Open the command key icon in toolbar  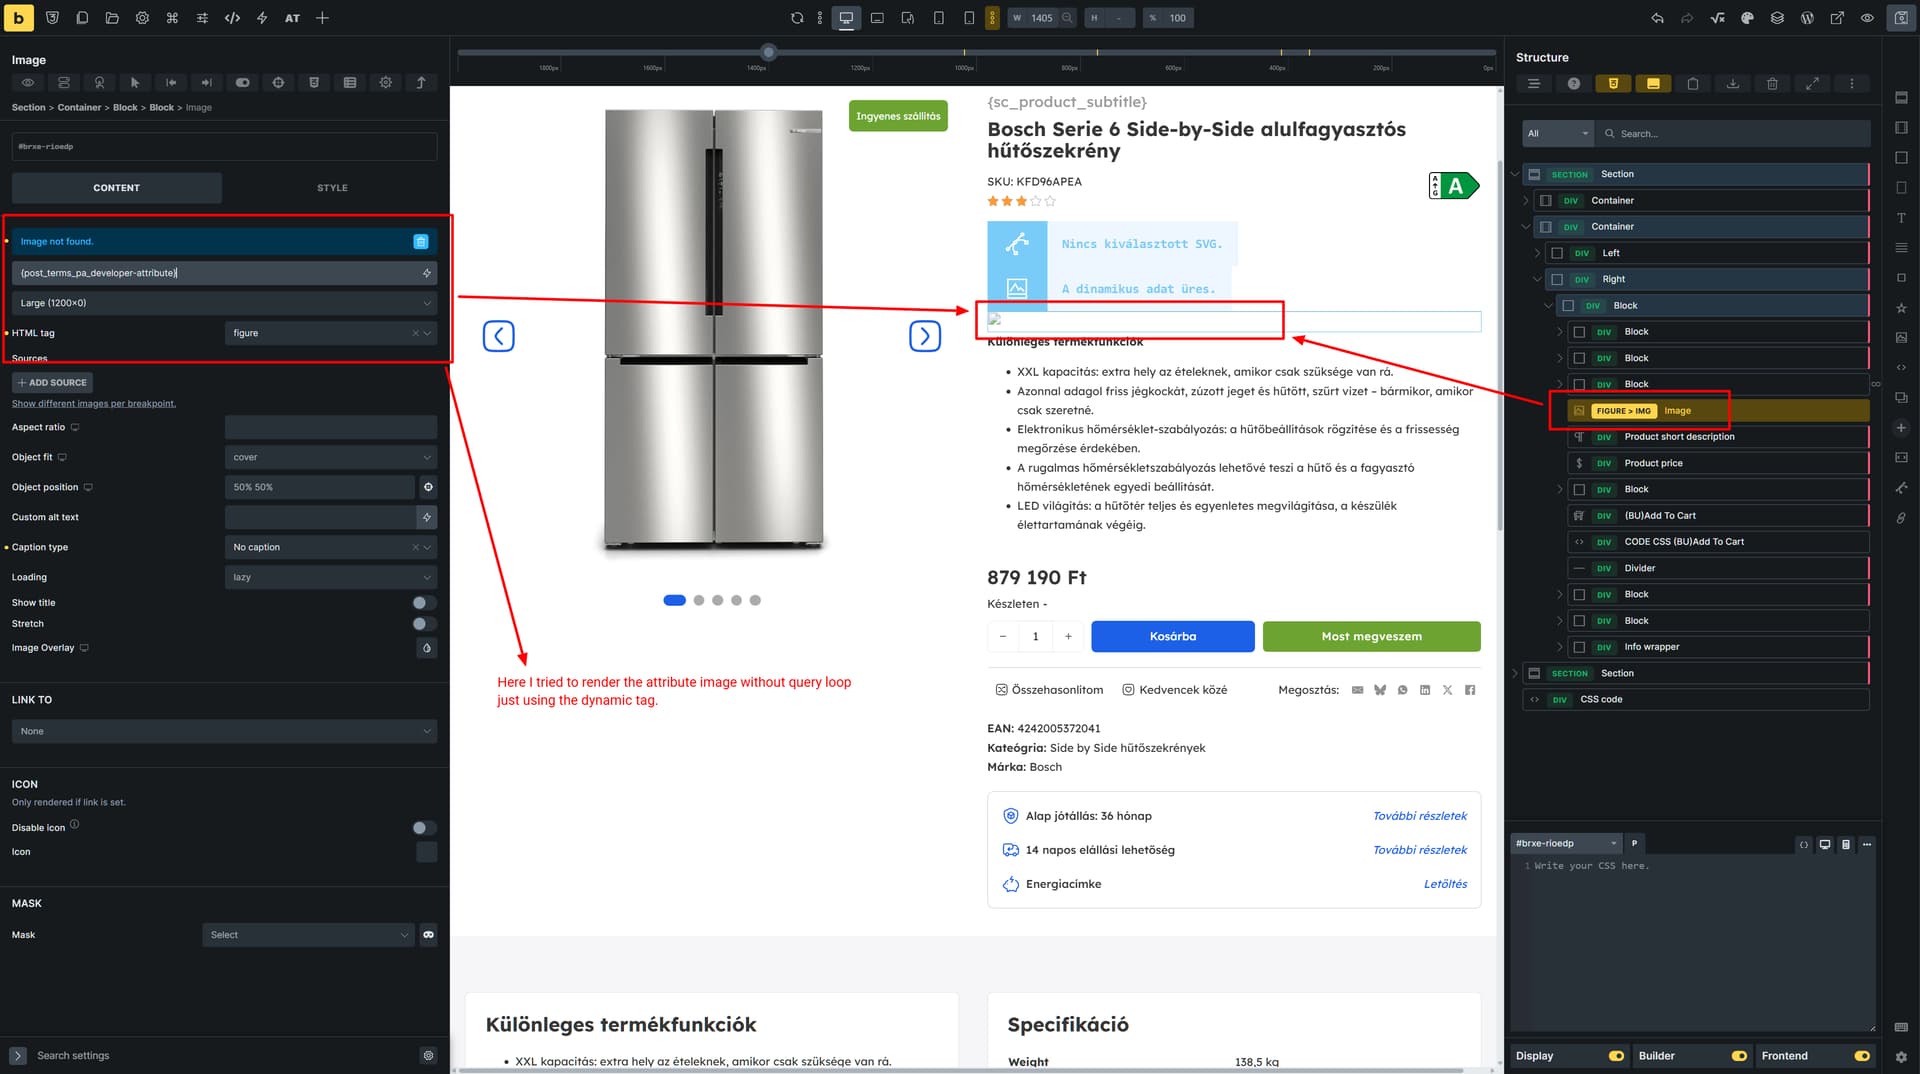click(x=172, y=18)
